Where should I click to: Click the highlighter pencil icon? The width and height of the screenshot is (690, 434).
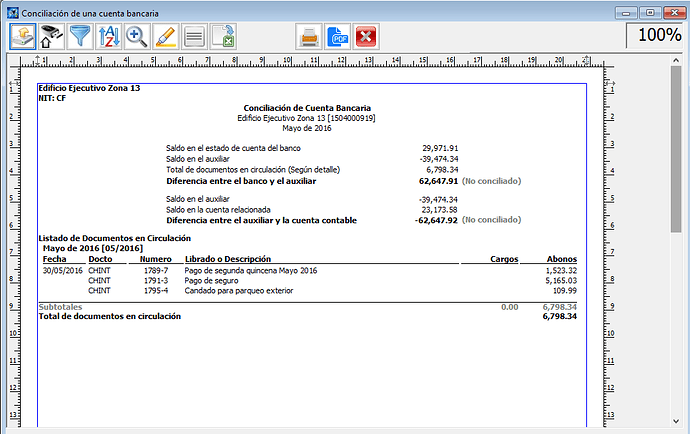point(166,38)
